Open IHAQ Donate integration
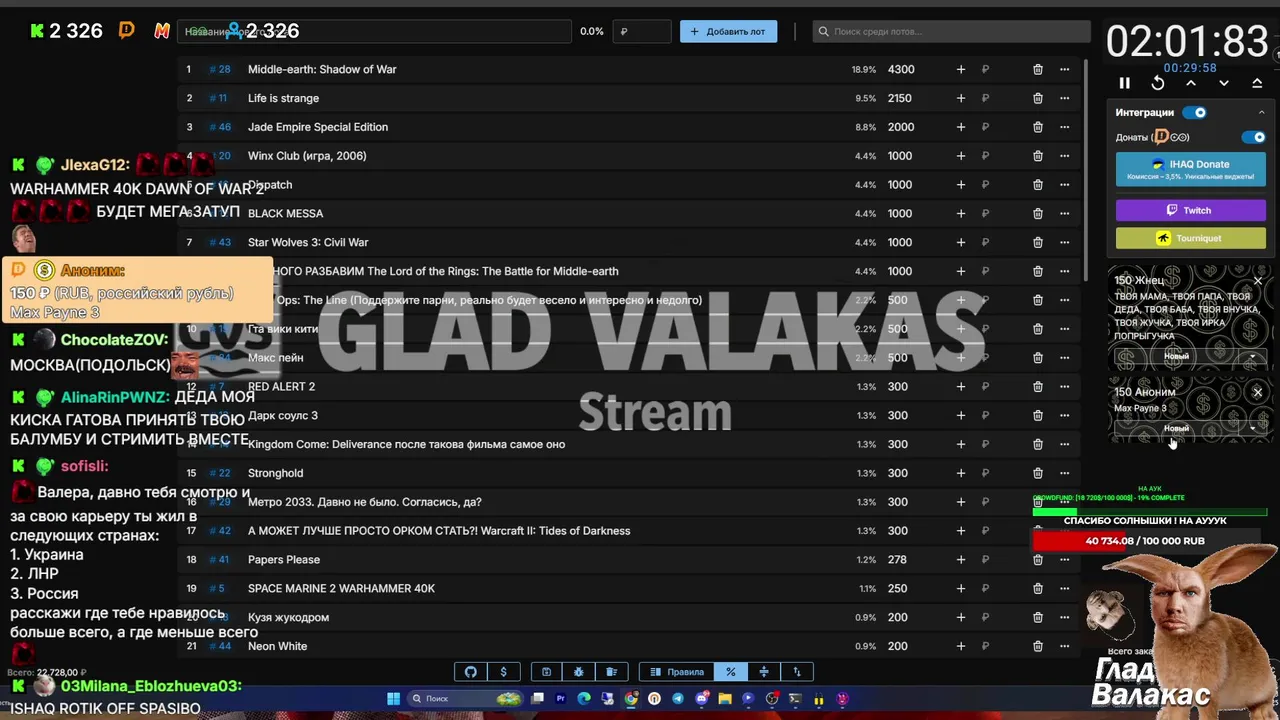This screenshot has width=1280, height=720. [x=1190, y=169]
